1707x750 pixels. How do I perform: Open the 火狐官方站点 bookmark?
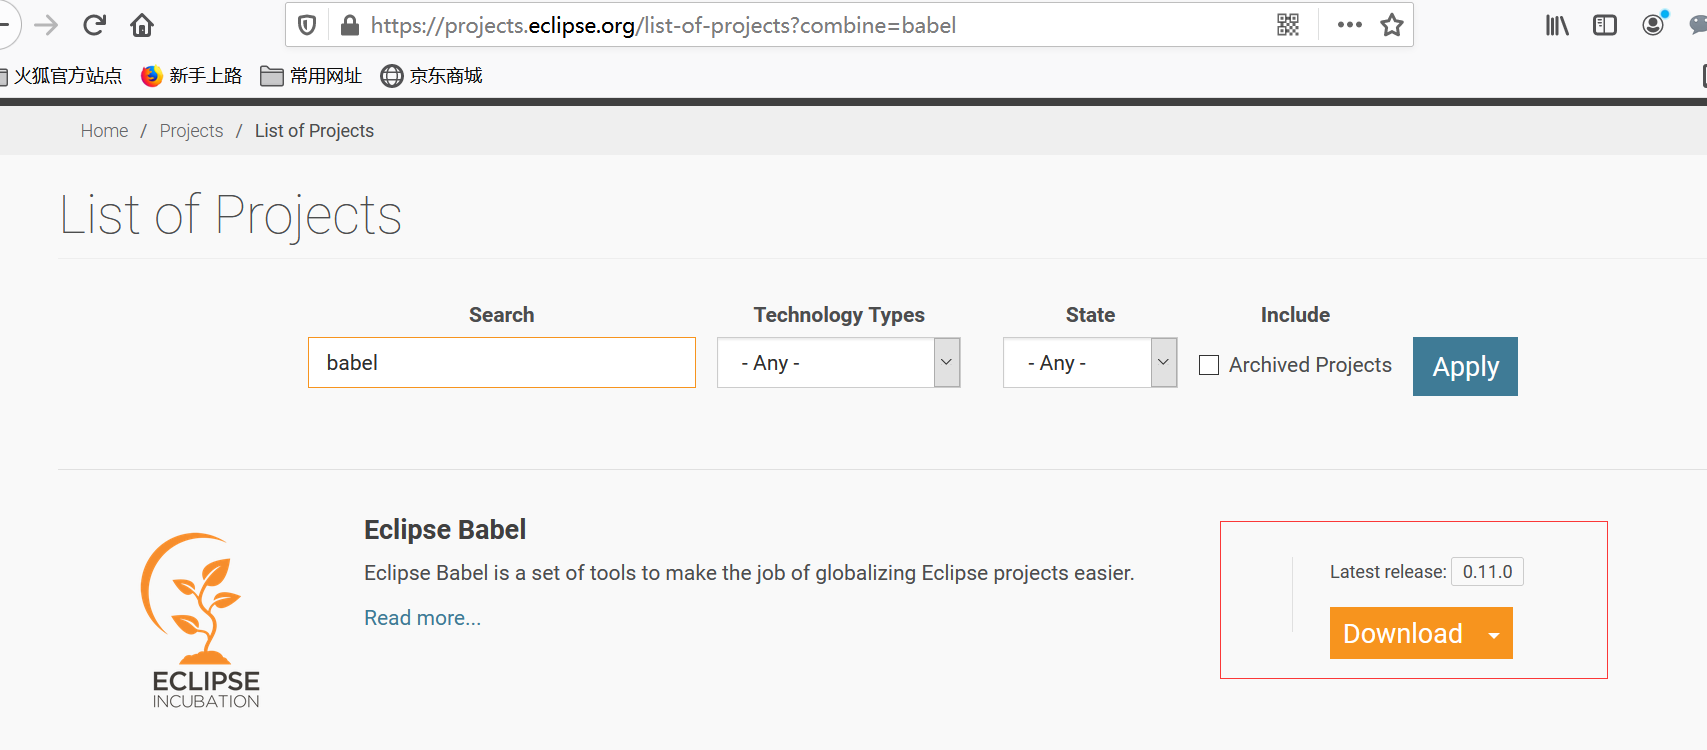61,76
